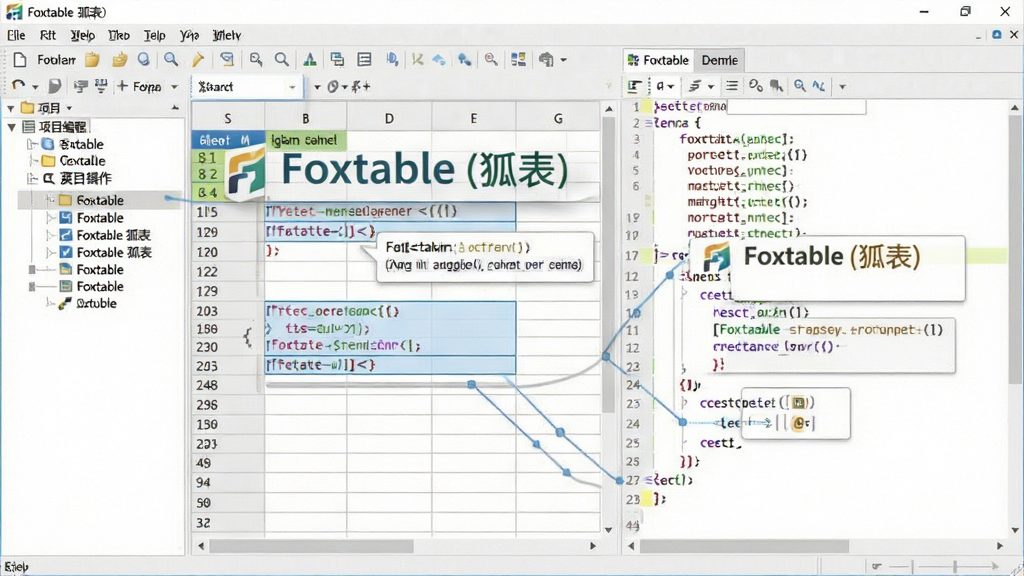Click the outline icon in code editor toolbar
Screen dimensions: 1024x576
(x=634, y=86)
